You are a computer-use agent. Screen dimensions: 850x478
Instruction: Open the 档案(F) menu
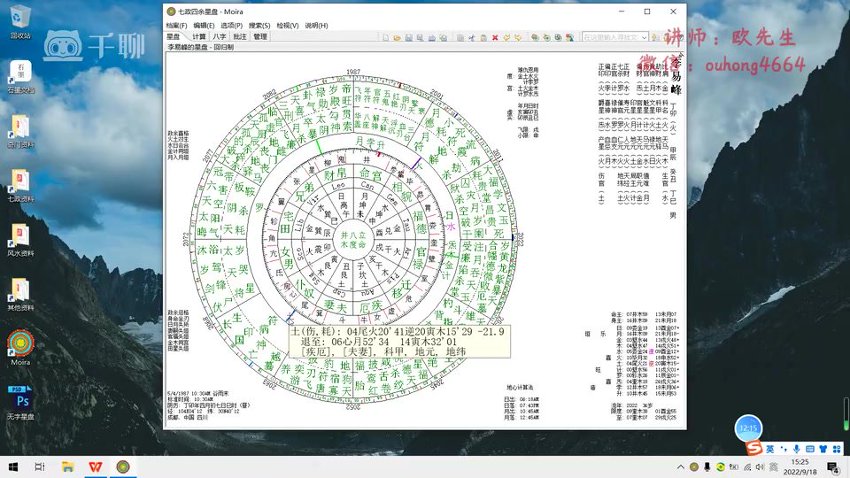(x=176, y=25)
